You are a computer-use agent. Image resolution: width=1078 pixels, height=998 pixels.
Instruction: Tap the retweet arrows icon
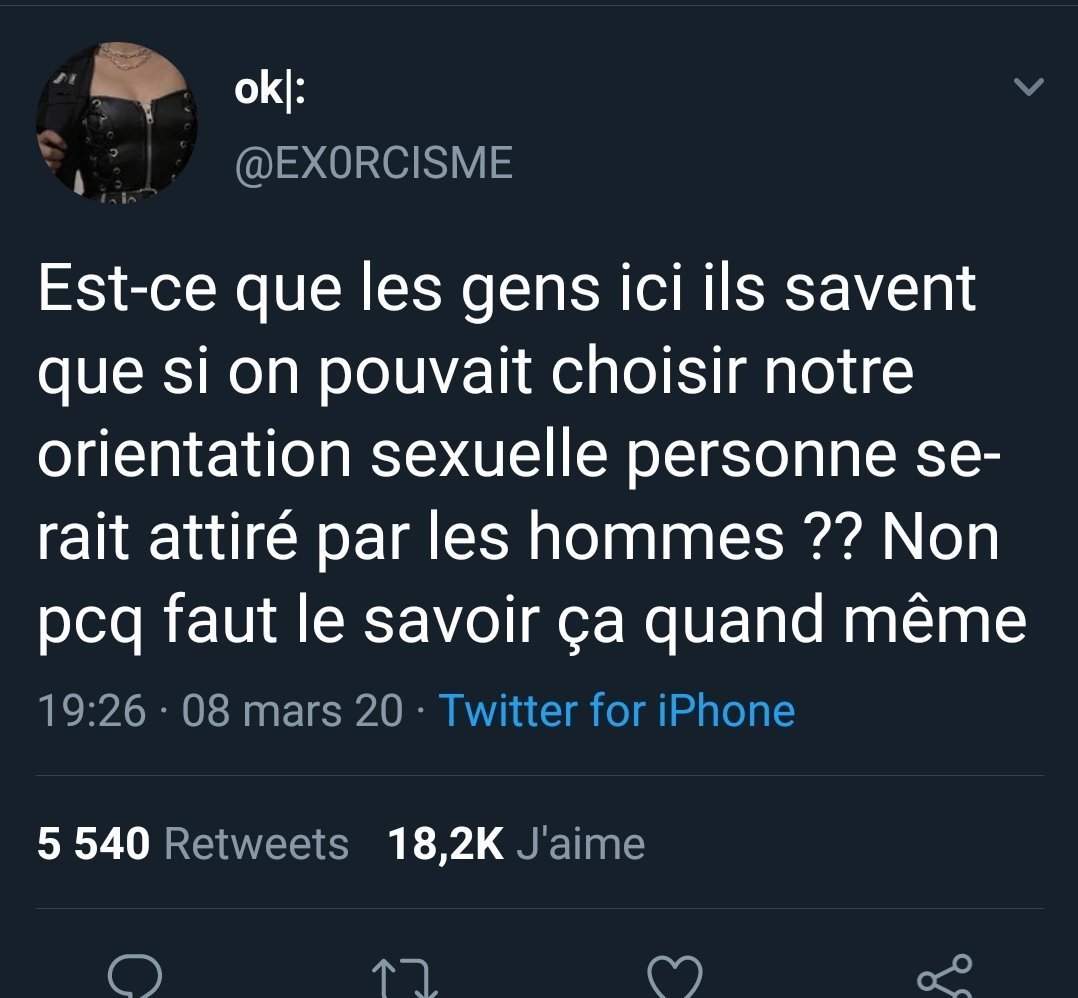click(404, 978)
